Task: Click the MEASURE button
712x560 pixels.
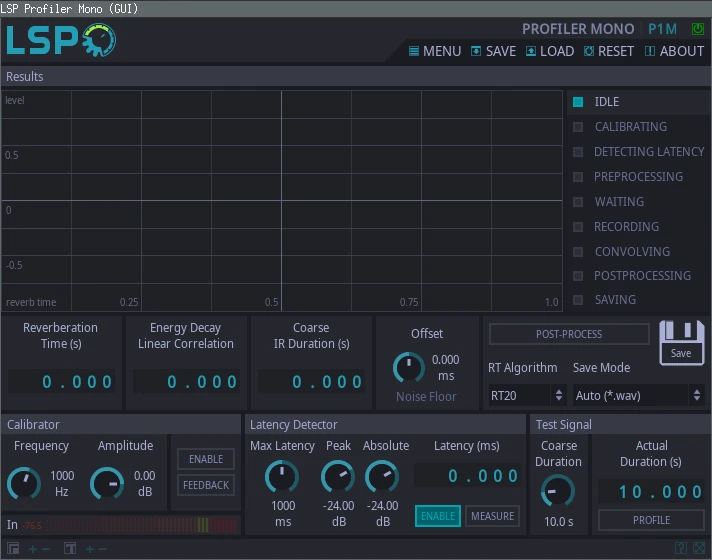Action: tap(492, 516)
